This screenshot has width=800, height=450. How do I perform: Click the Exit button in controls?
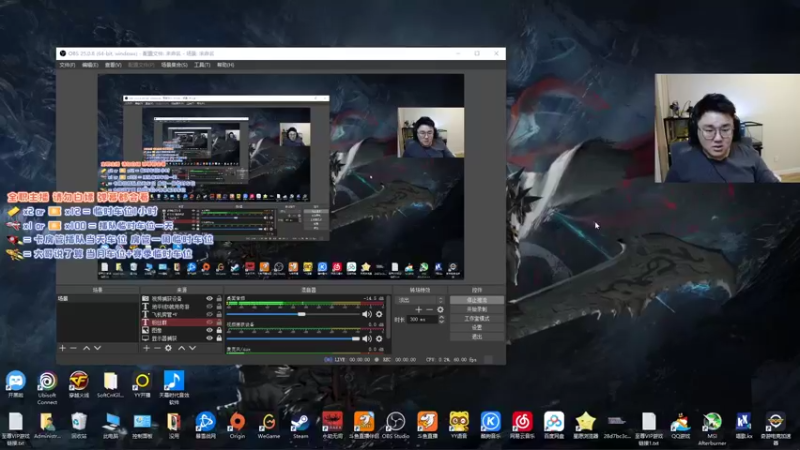(x=477, y=337)
